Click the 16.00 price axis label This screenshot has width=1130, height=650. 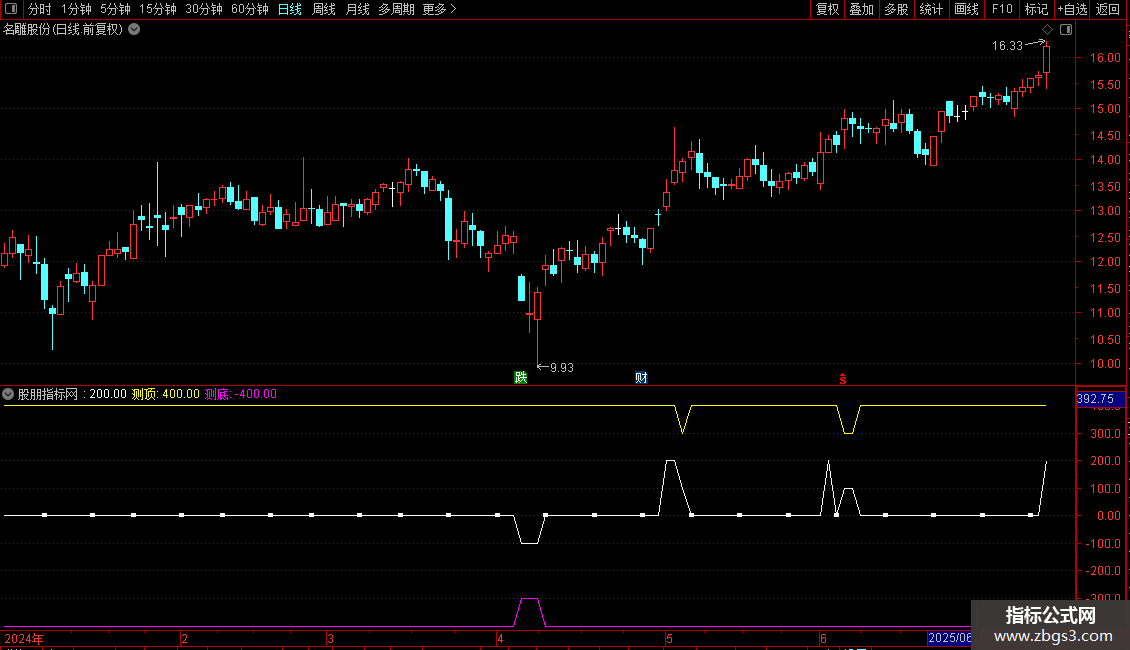(1105, 58)
